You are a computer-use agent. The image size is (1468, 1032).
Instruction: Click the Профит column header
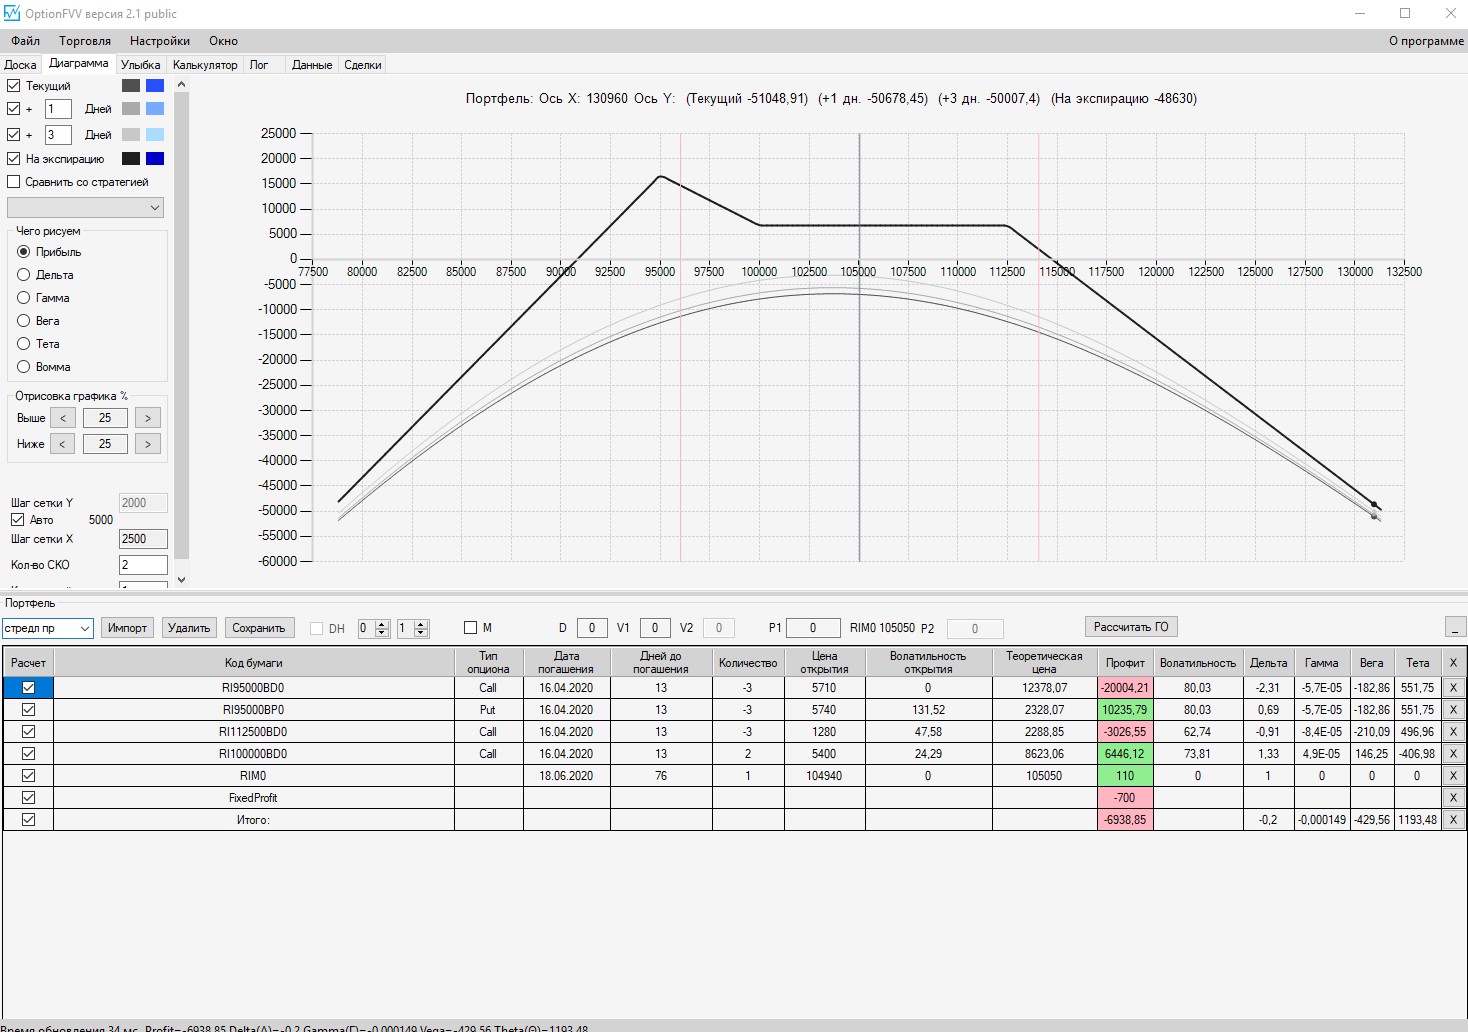point(1125,663)
